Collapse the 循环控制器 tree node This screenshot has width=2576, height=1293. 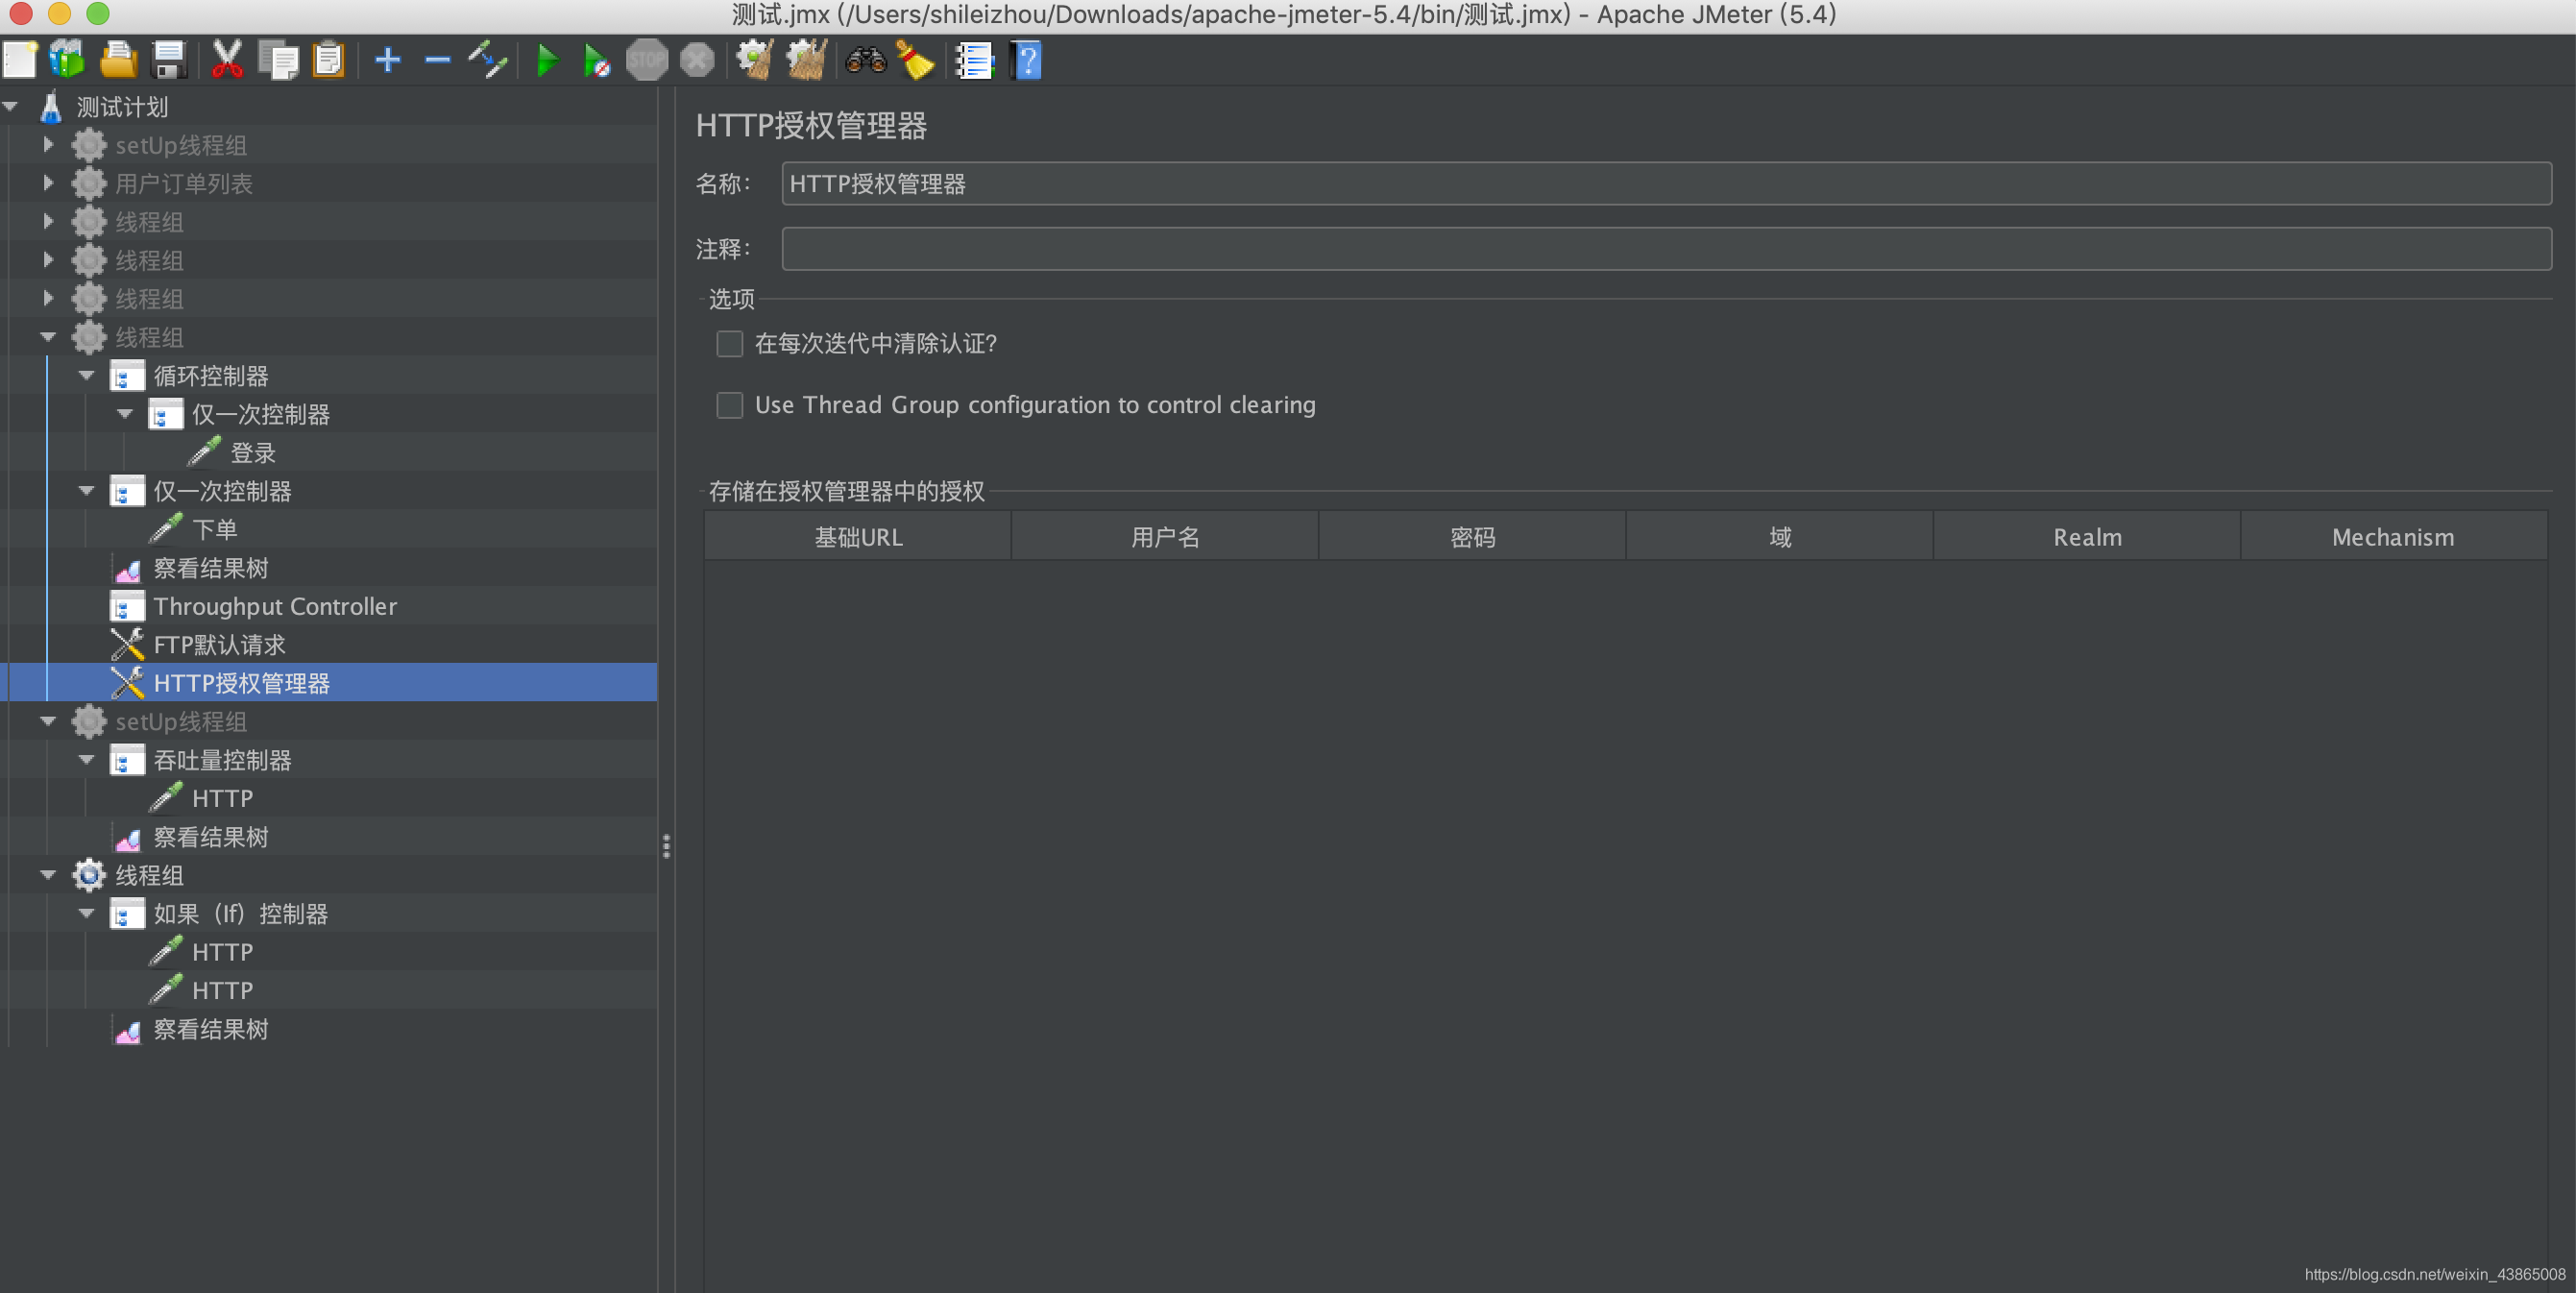coord(87,376)
